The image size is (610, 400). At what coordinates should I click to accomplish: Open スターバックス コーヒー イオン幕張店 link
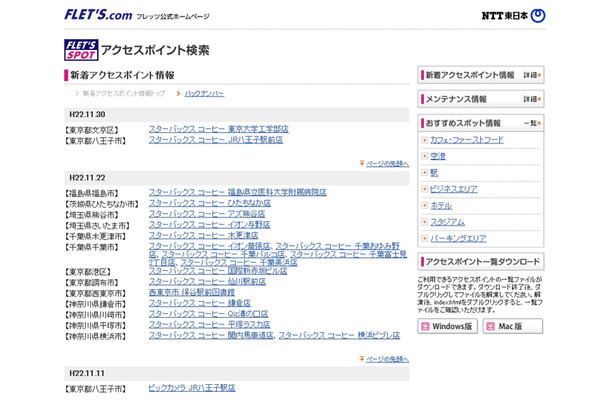209,246
